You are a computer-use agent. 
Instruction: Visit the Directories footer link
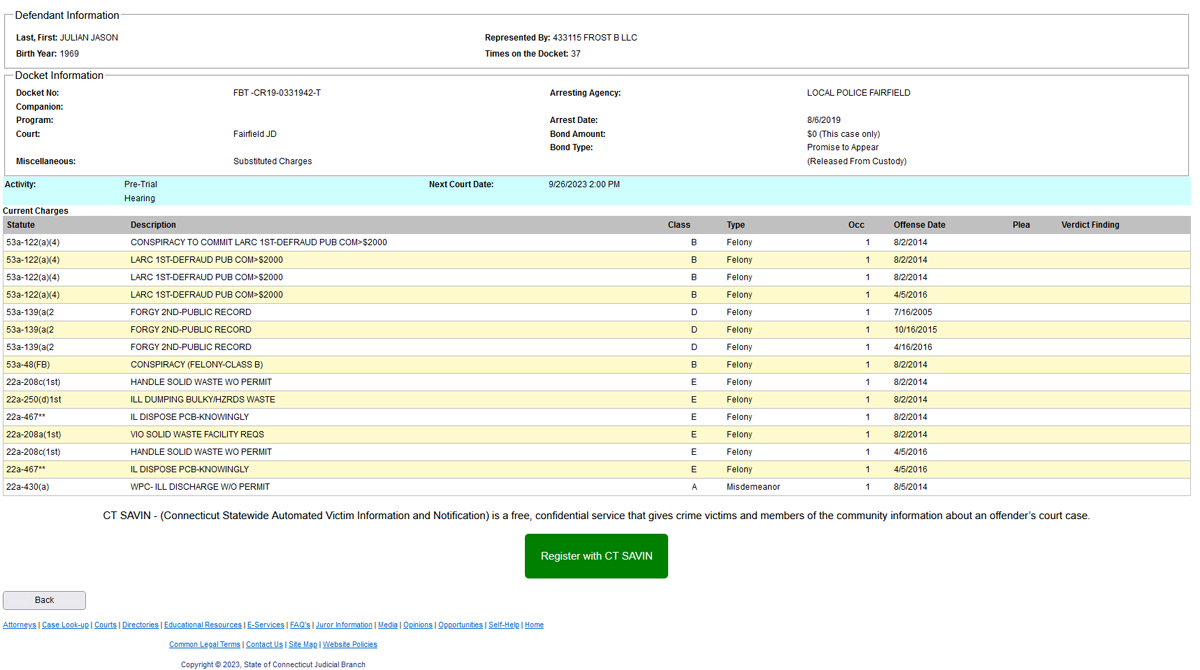click(140, 625)
